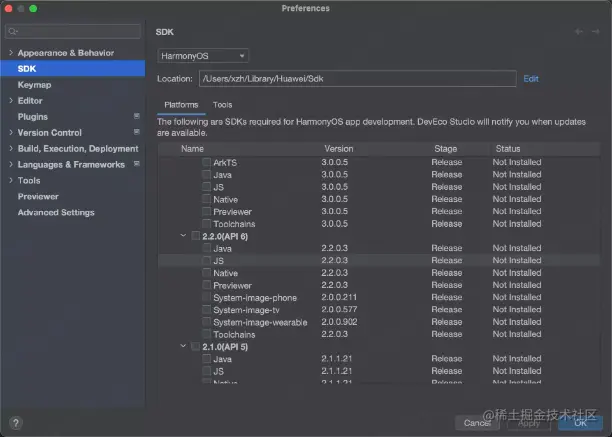Image resolution: width=612 pixels, height=437 pixels.
Task: Select the version 2.0.0.902 cell
Action: pyautogui.click(x=339, y=322)
